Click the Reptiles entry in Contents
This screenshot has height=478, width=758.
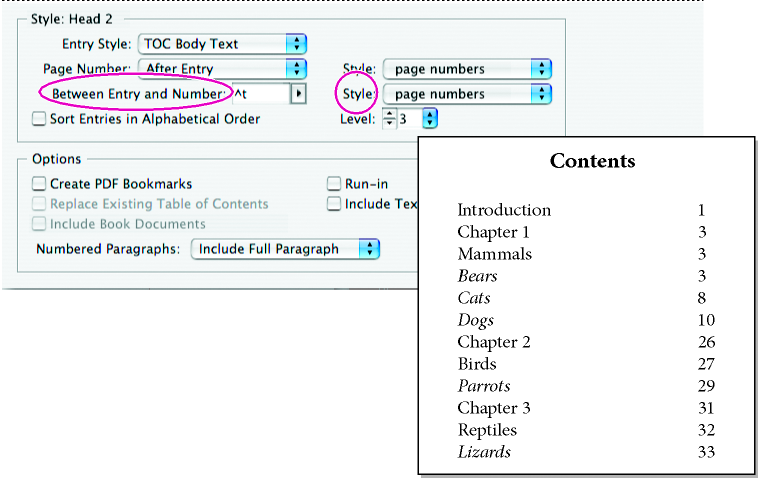[x=488, y=430]
